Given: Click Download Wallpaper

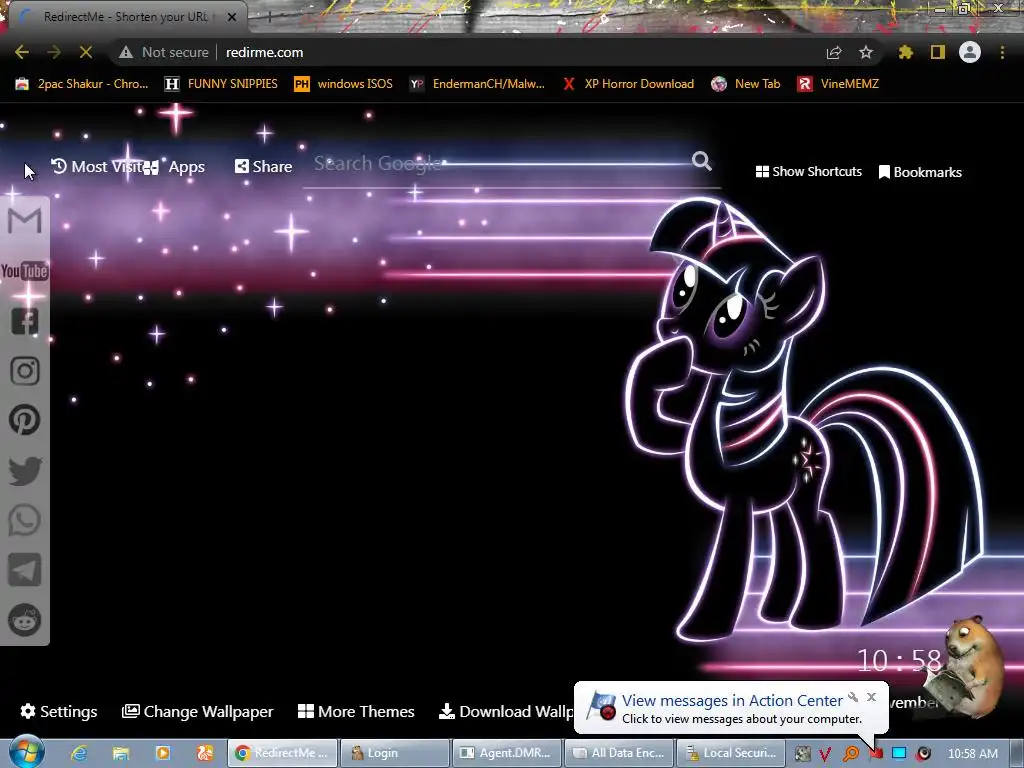Looking at the screenshot, I should (506, 711).
